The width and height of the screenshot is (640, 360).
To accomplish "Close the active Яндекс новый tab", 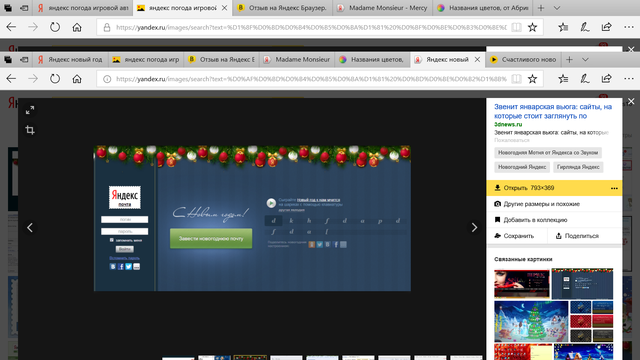I will coord(477,60).
